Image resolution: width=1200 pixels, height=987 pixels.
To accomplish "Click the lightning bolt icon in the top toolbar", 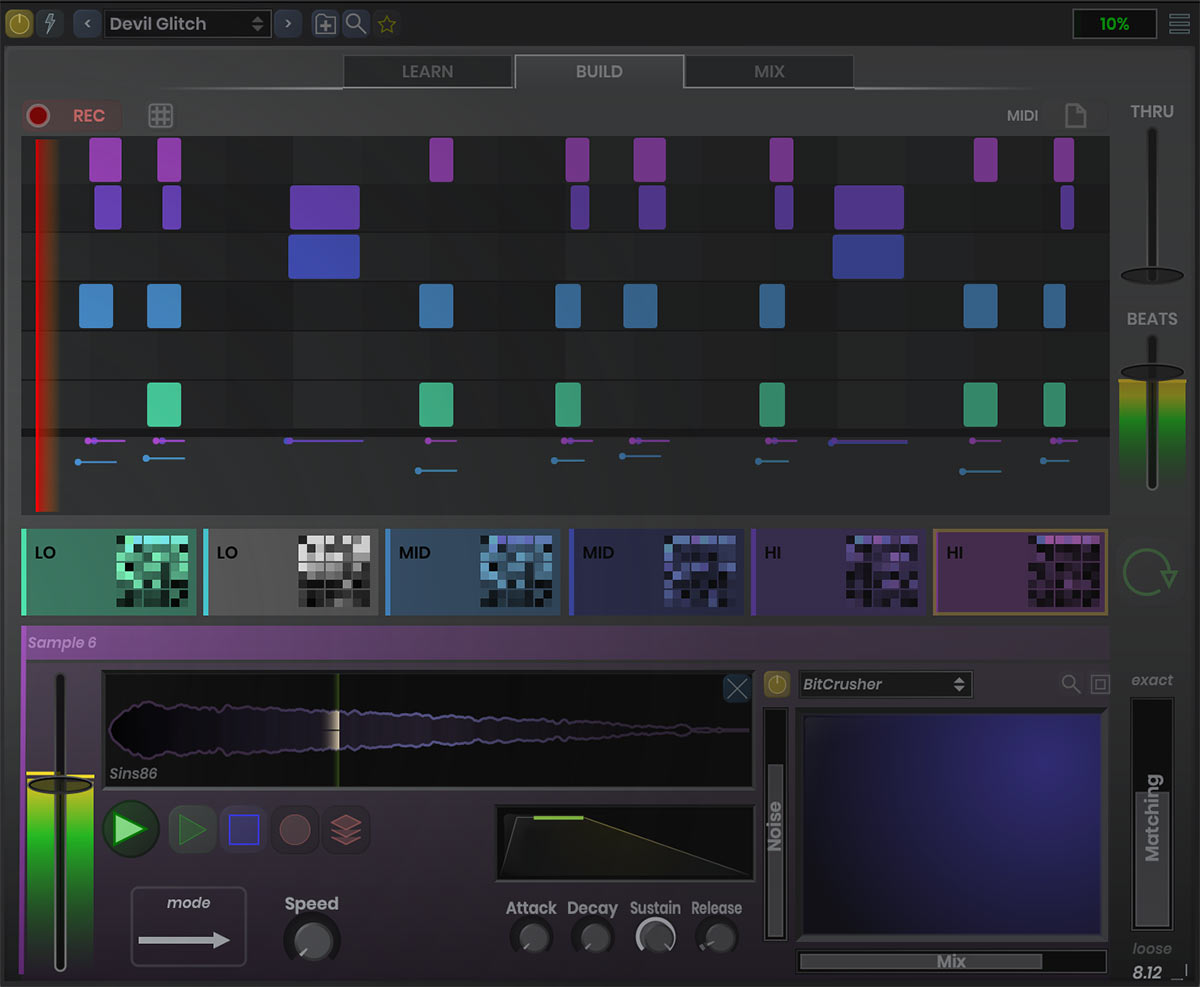I will tap(49, 23).
